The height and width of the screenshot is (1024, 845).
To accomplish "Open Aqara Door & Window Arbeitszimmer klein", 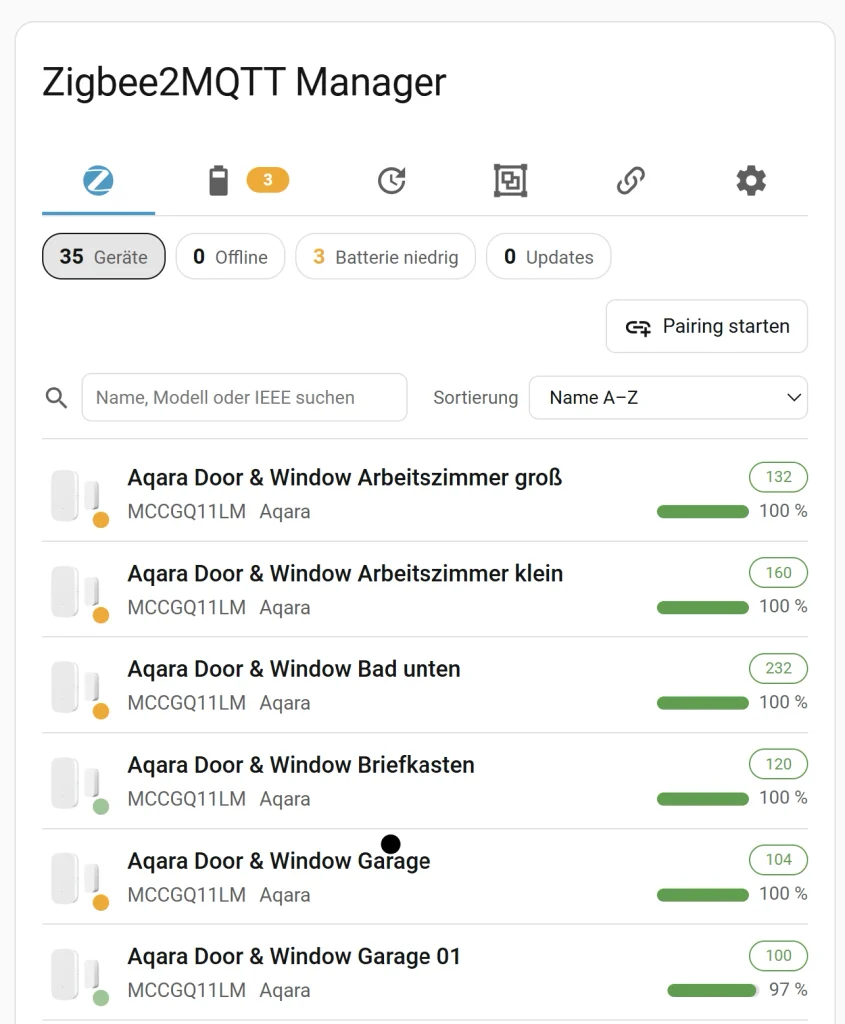I will (x=345, y=573).
